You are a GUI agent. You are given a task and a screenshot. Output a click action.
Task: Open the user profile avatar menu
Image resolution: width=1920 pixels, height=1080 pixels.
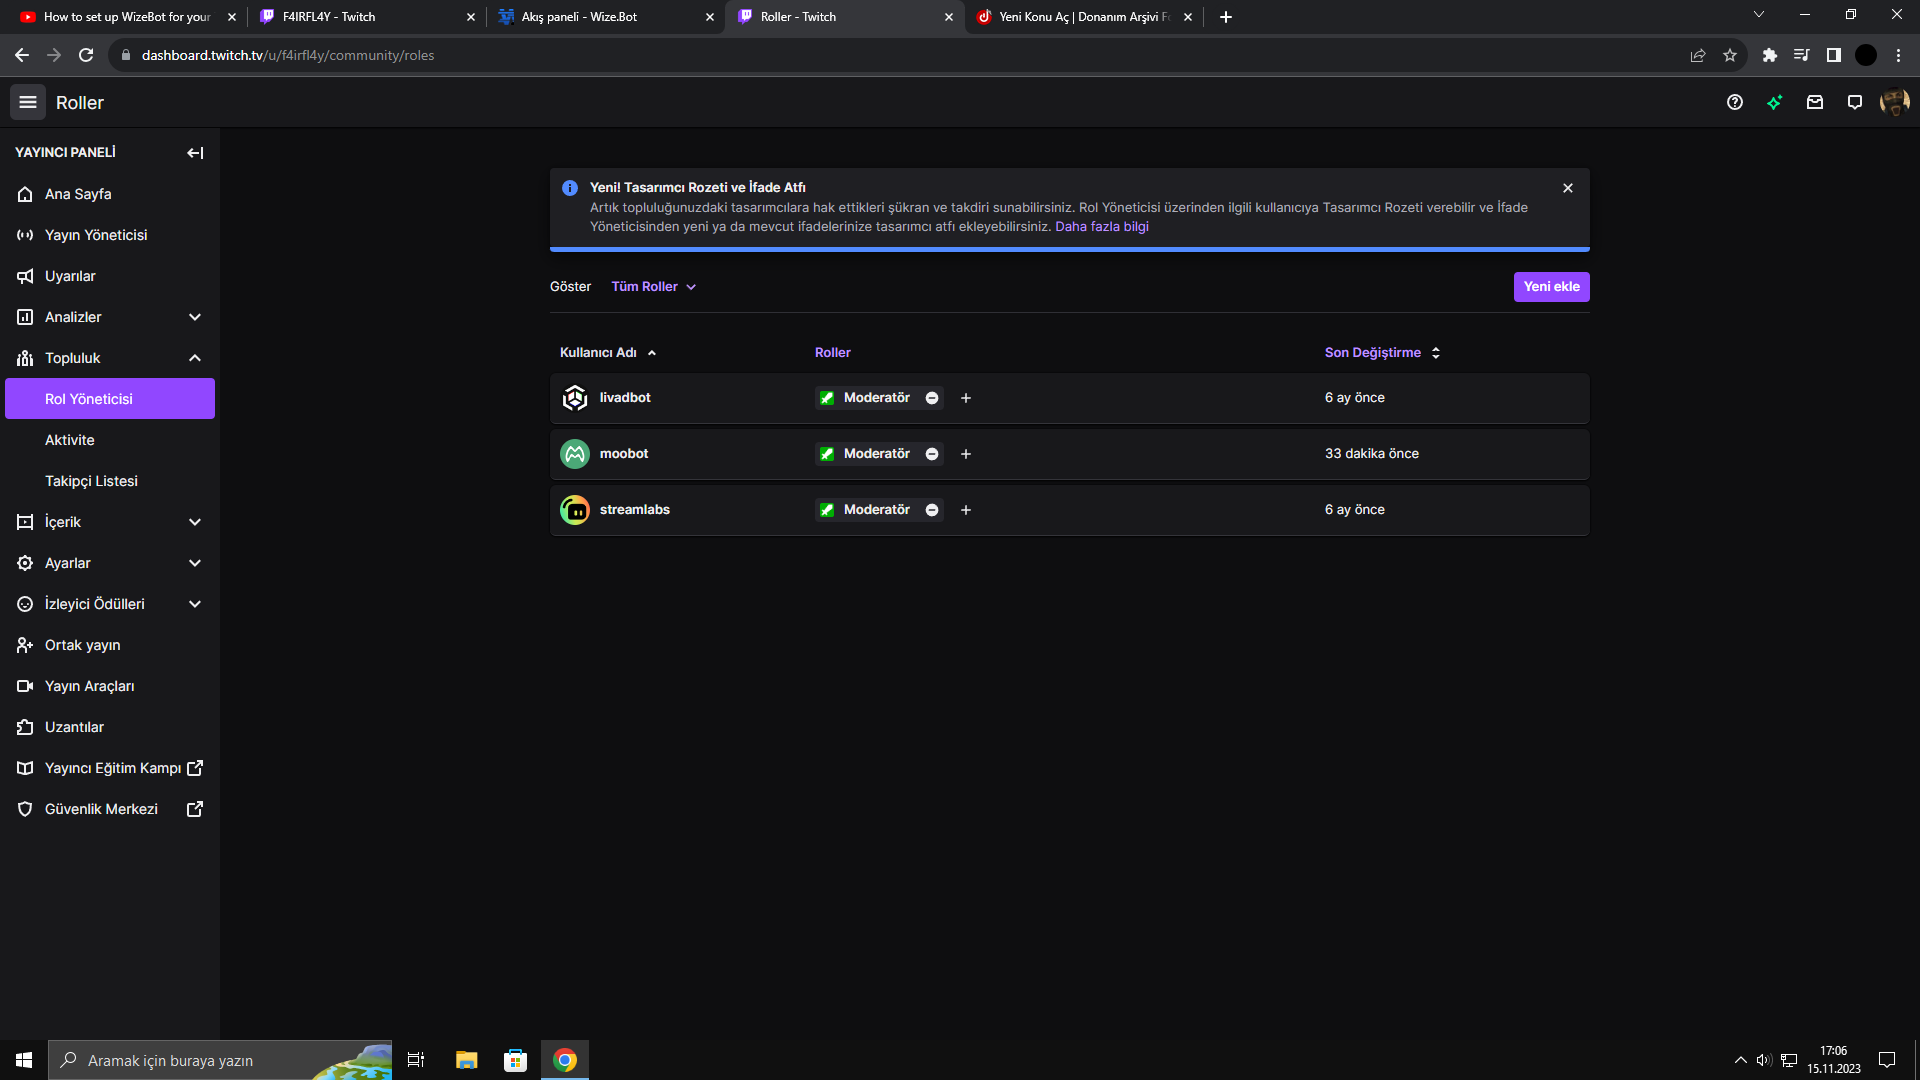1895,102
